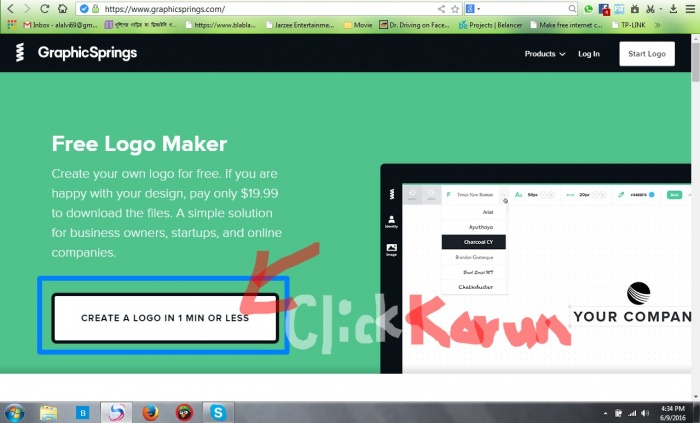
Task: Open the browser hamburger menu
Action: 690,8
